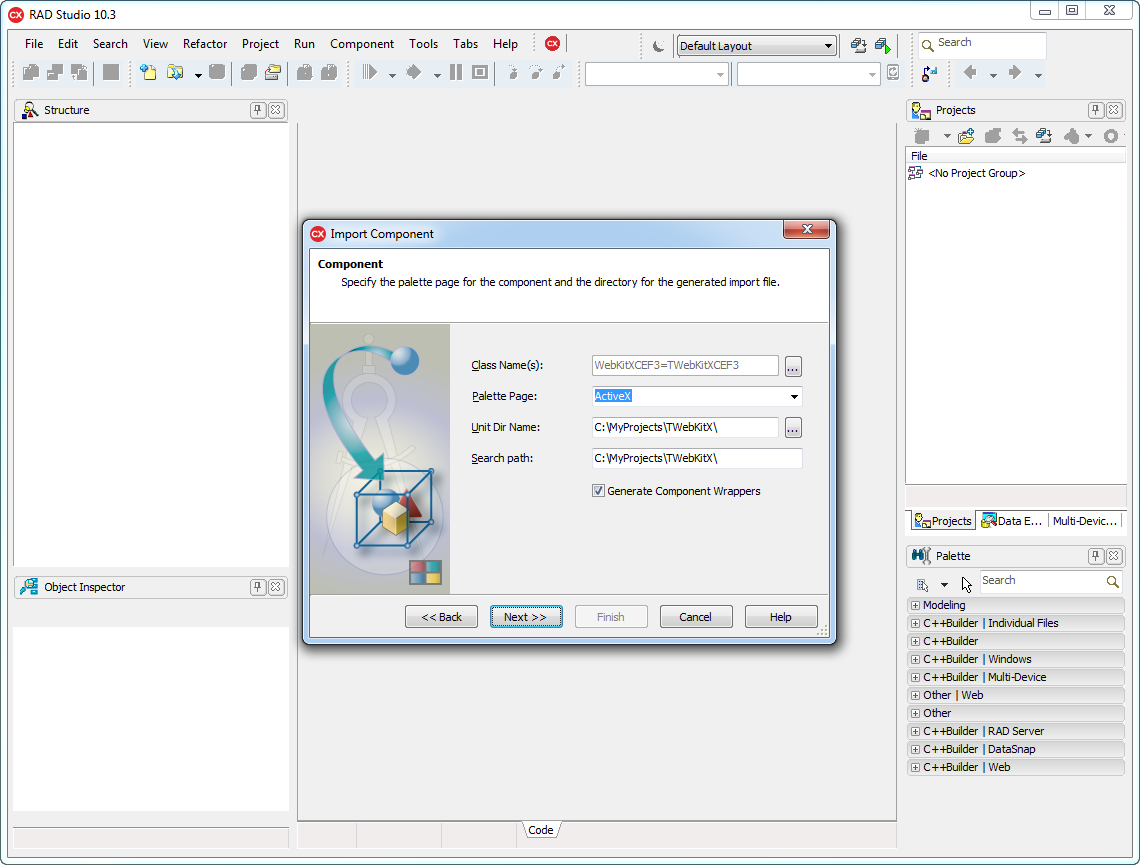Expand C++Builder | Individual Files category
This screenshot has width=1140, height=865.
[915, 623]
